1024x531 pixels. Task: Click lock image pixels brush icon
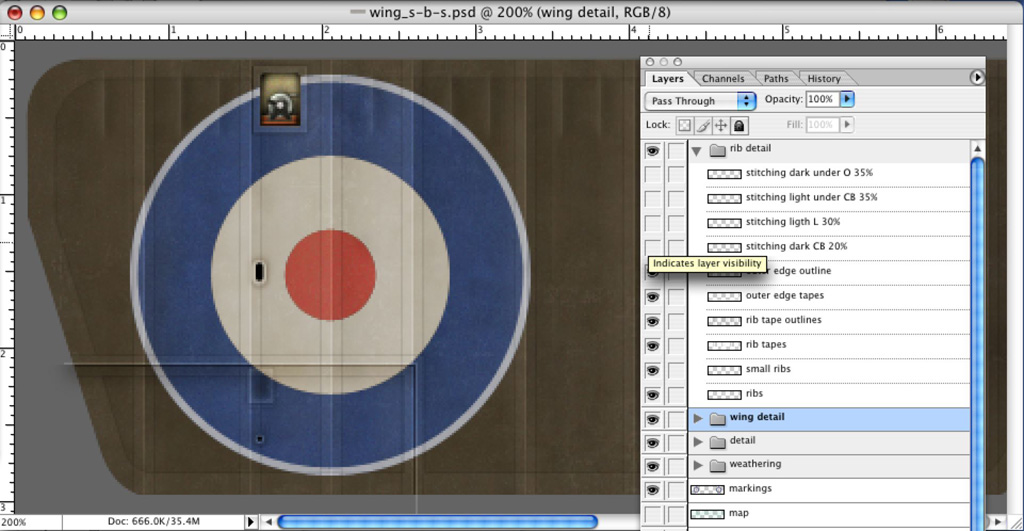tap(703, 125)
